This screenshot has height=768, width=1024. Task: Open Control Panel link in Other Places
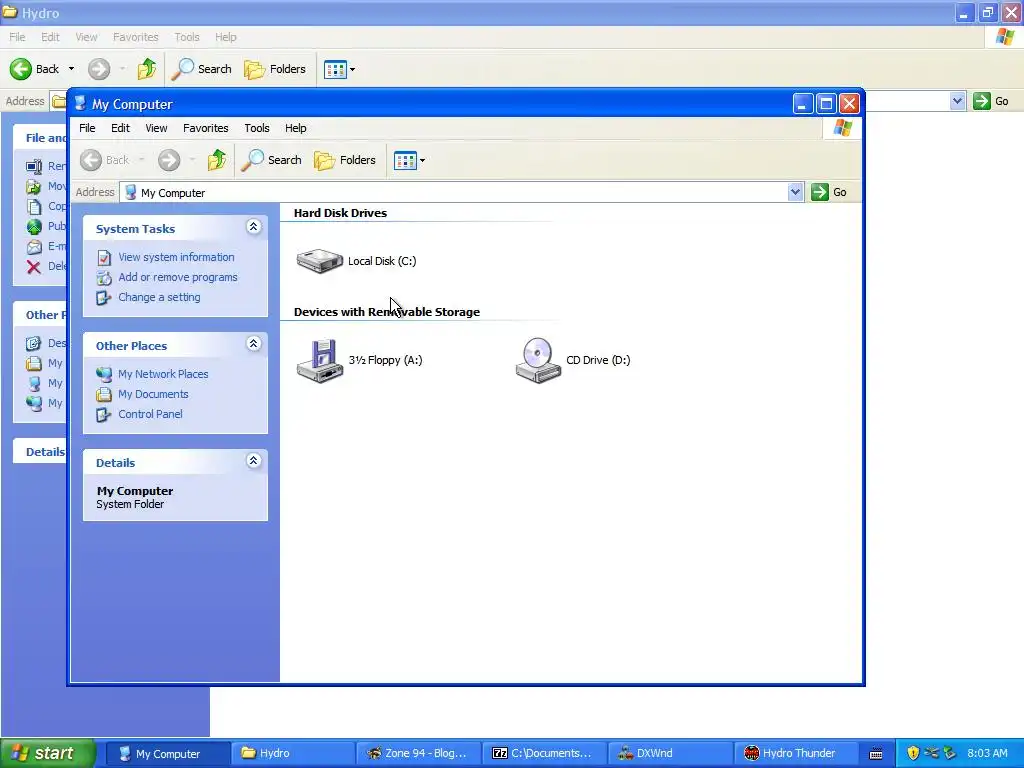pos(150,414)
